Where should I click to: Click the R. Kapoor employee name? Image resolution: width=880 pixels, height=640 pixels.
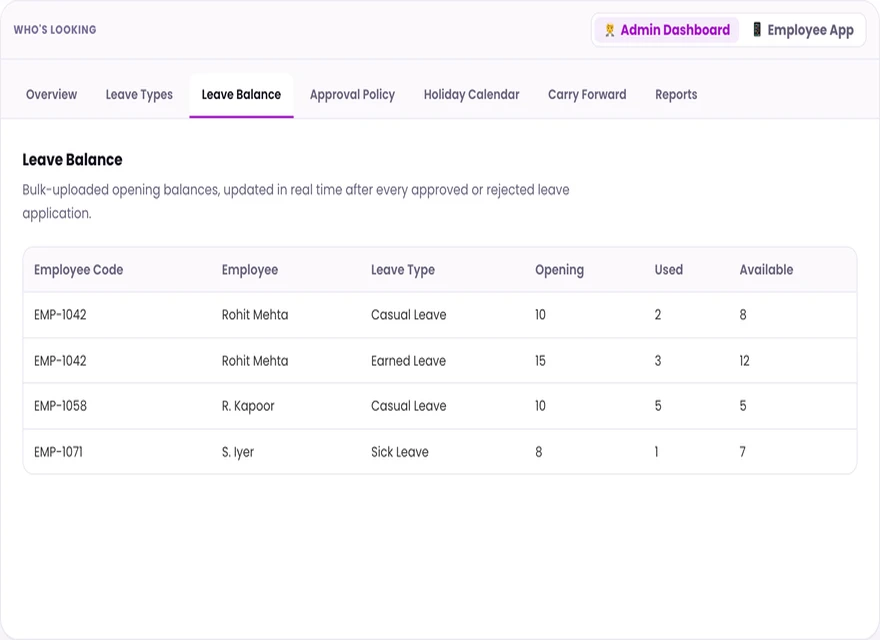point(248,406)
